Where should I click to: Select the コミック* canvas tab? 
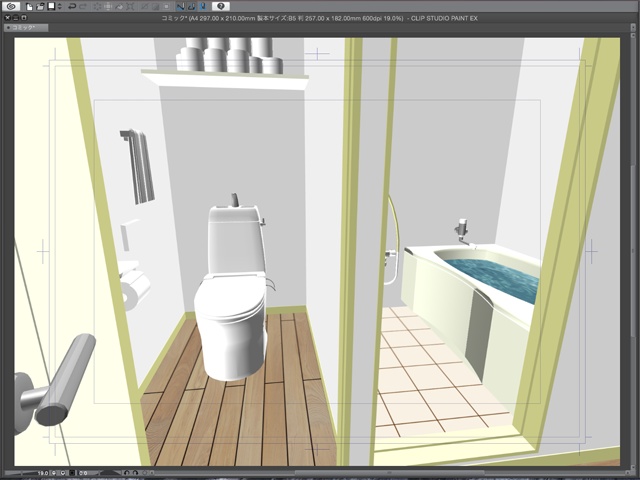click(x=26, y=28)
